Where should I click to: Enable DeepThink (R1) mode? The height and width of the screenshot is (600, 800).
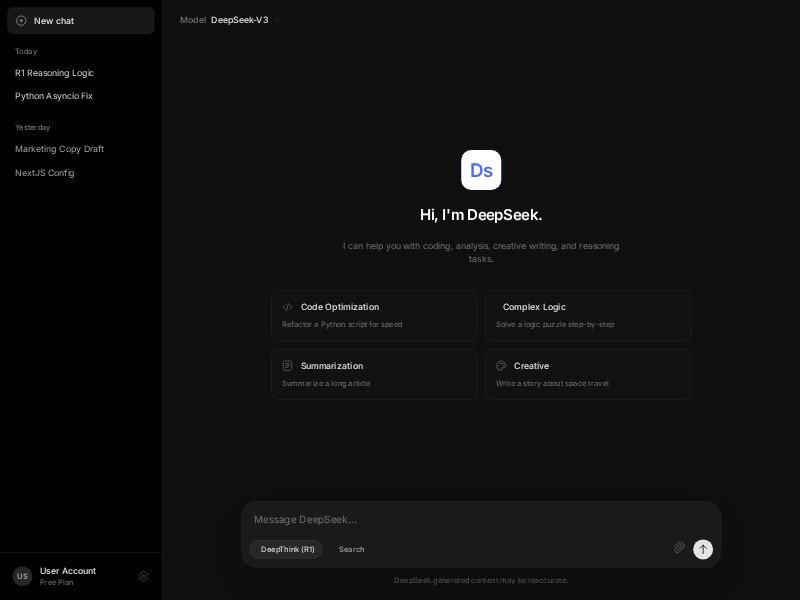point(286,549)
